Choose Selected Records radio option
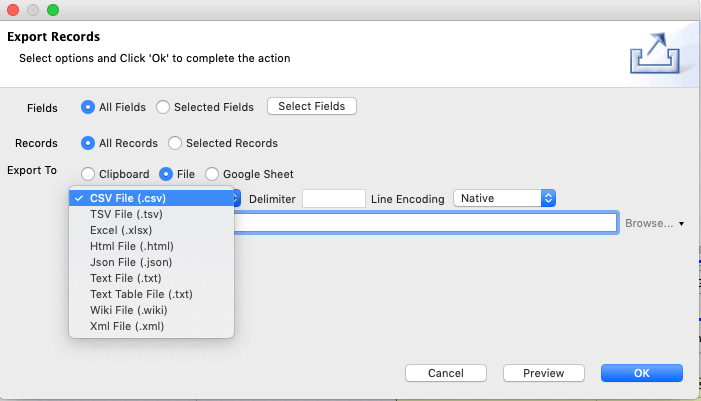701x401 pixels. tap(175, 143)
